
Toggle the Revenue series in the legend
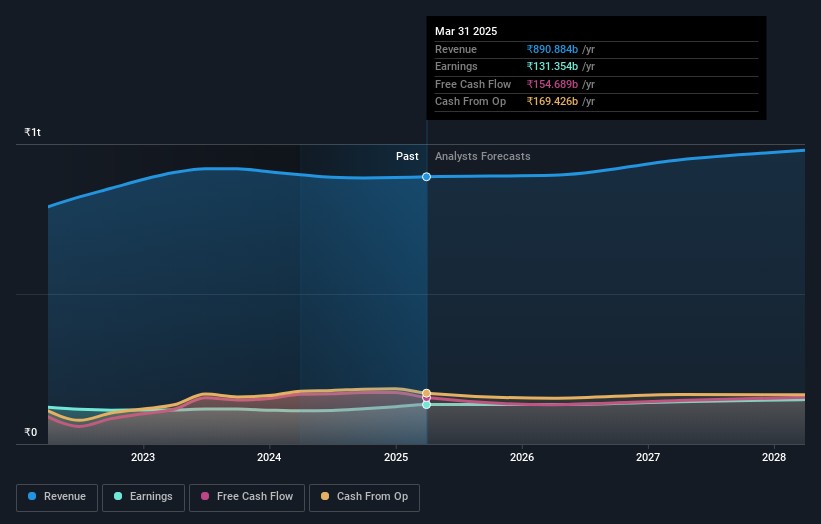point(57,497)
